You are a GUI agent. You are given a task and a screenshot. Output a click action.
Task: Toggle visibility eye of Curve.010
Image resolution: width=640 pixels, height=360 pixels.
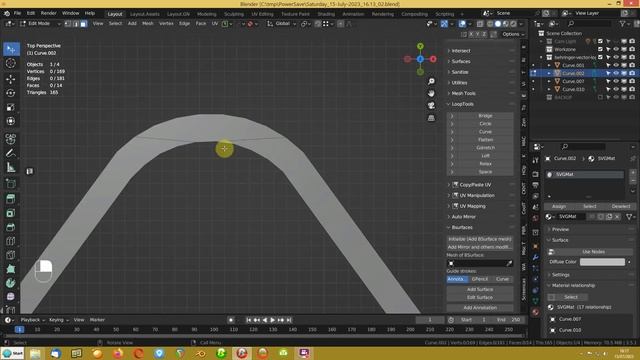pos(616,89)
